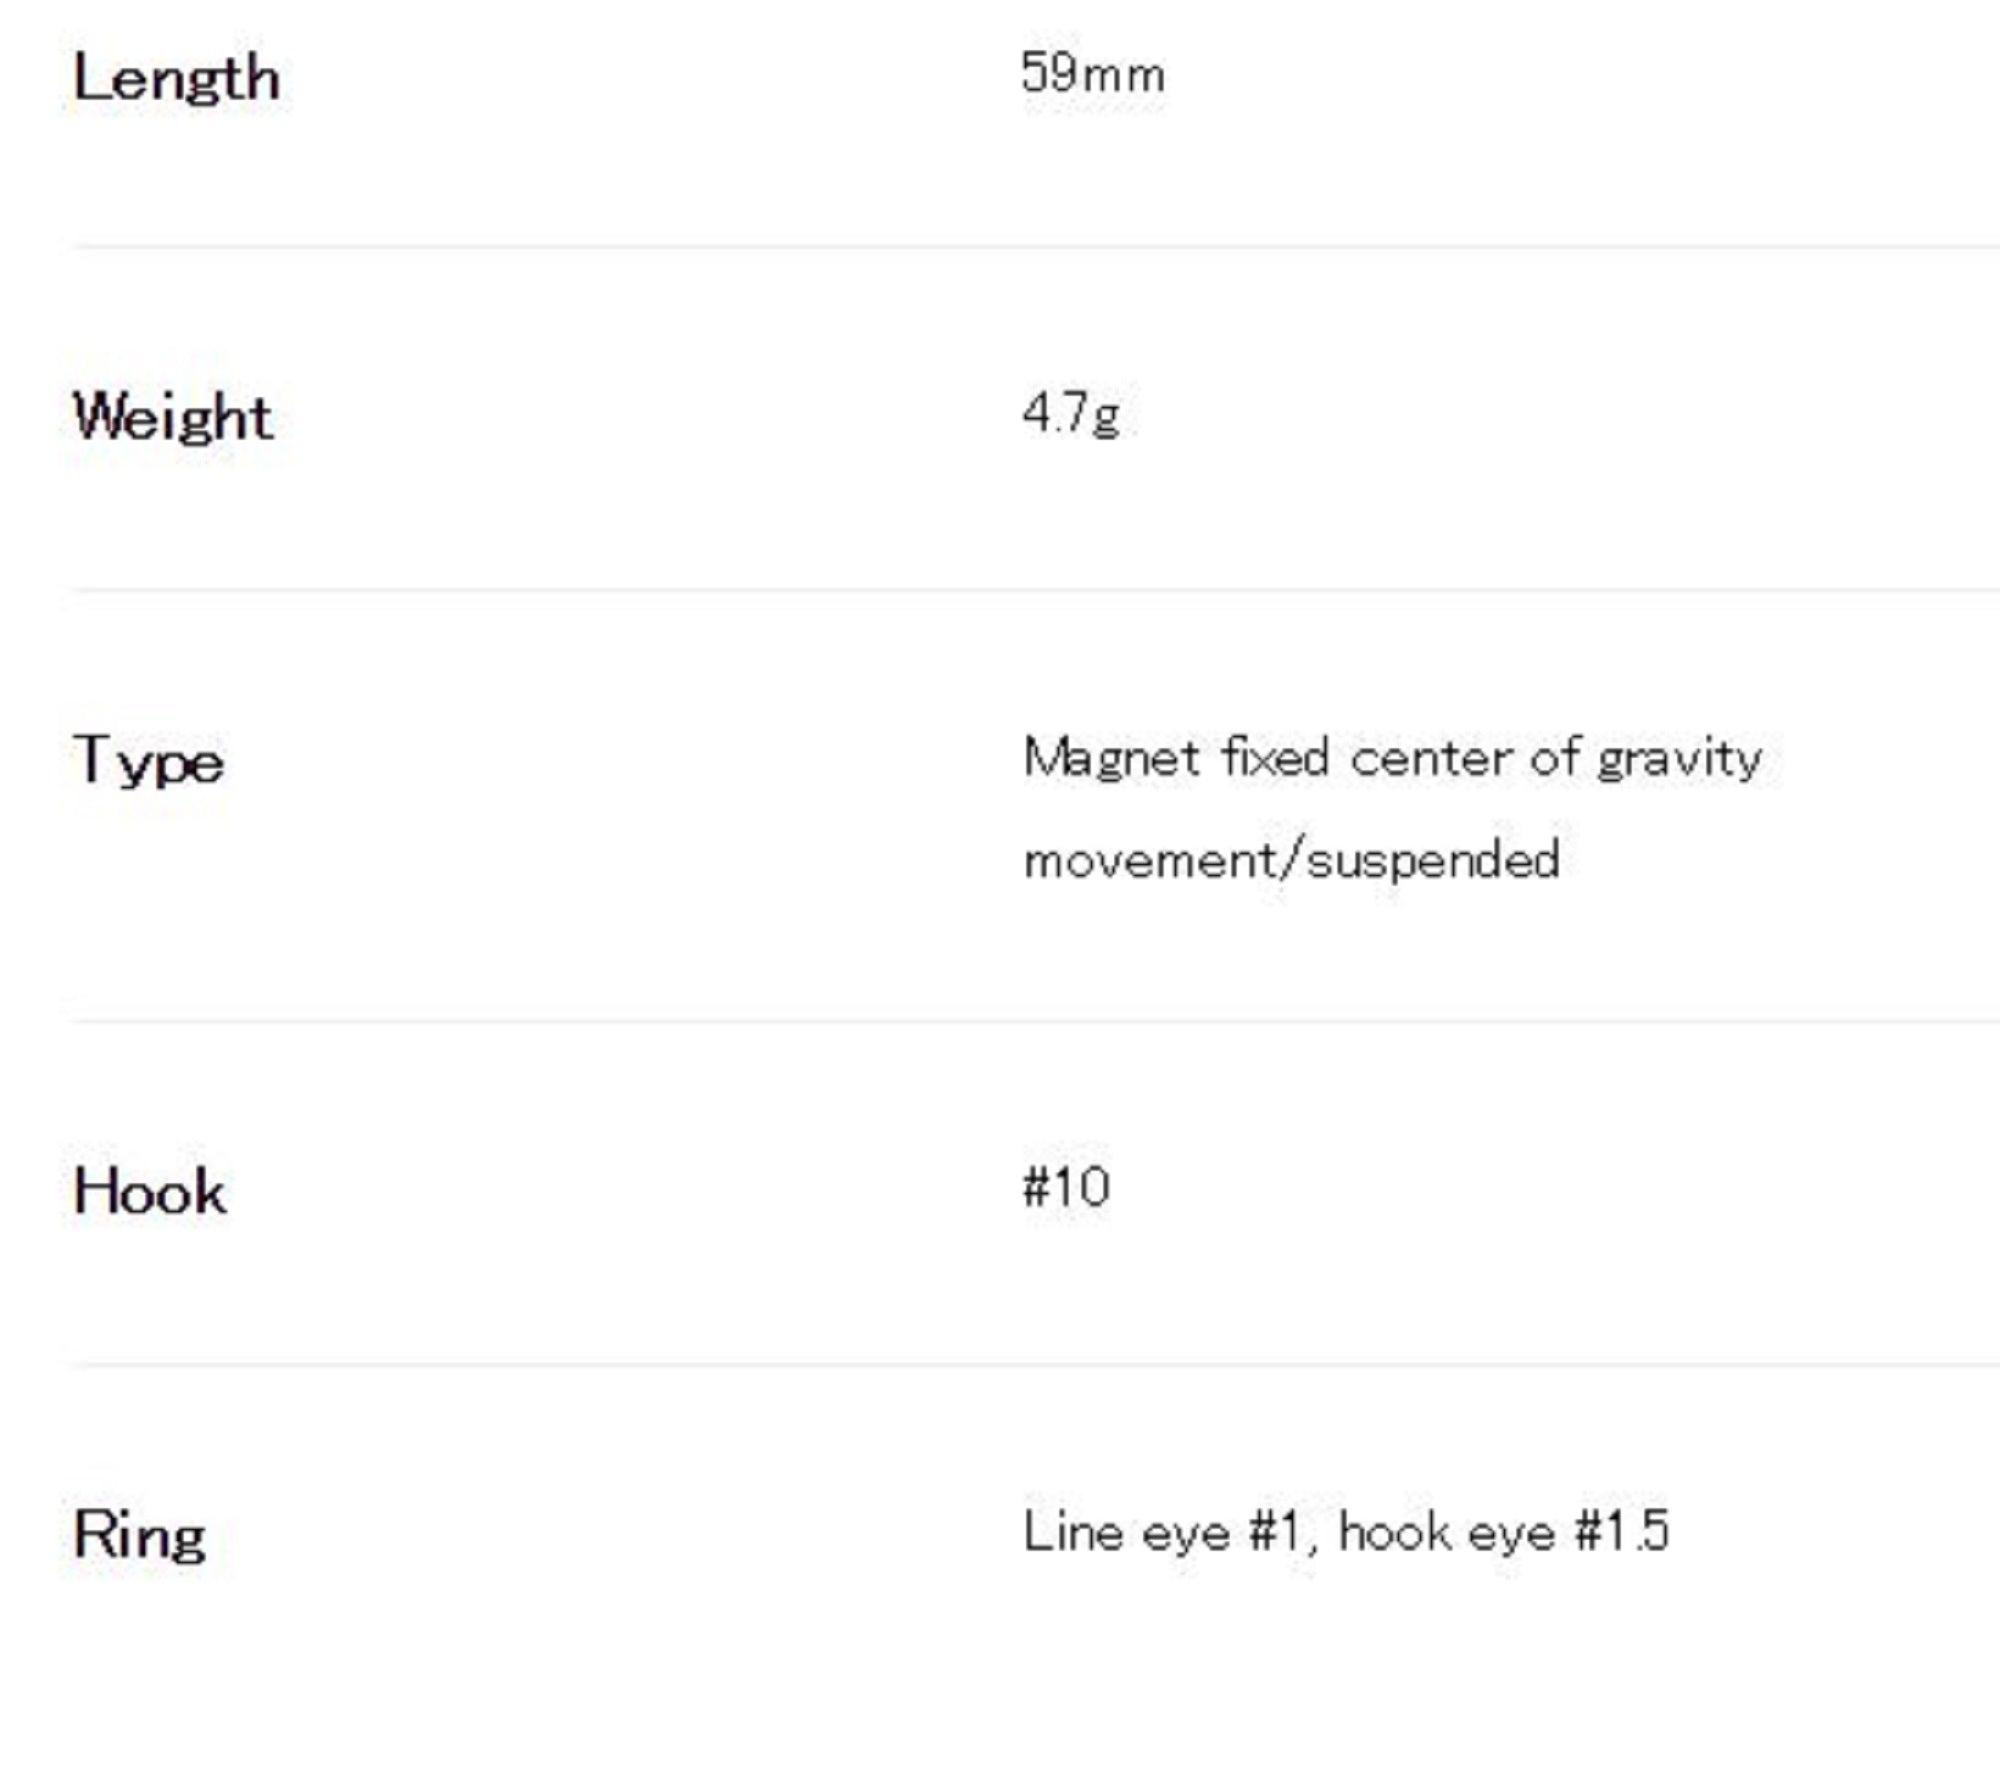Click the hook eye #1.5 text
The height and width of the screenshot is (1769, 2000).
point(1504,1532)
